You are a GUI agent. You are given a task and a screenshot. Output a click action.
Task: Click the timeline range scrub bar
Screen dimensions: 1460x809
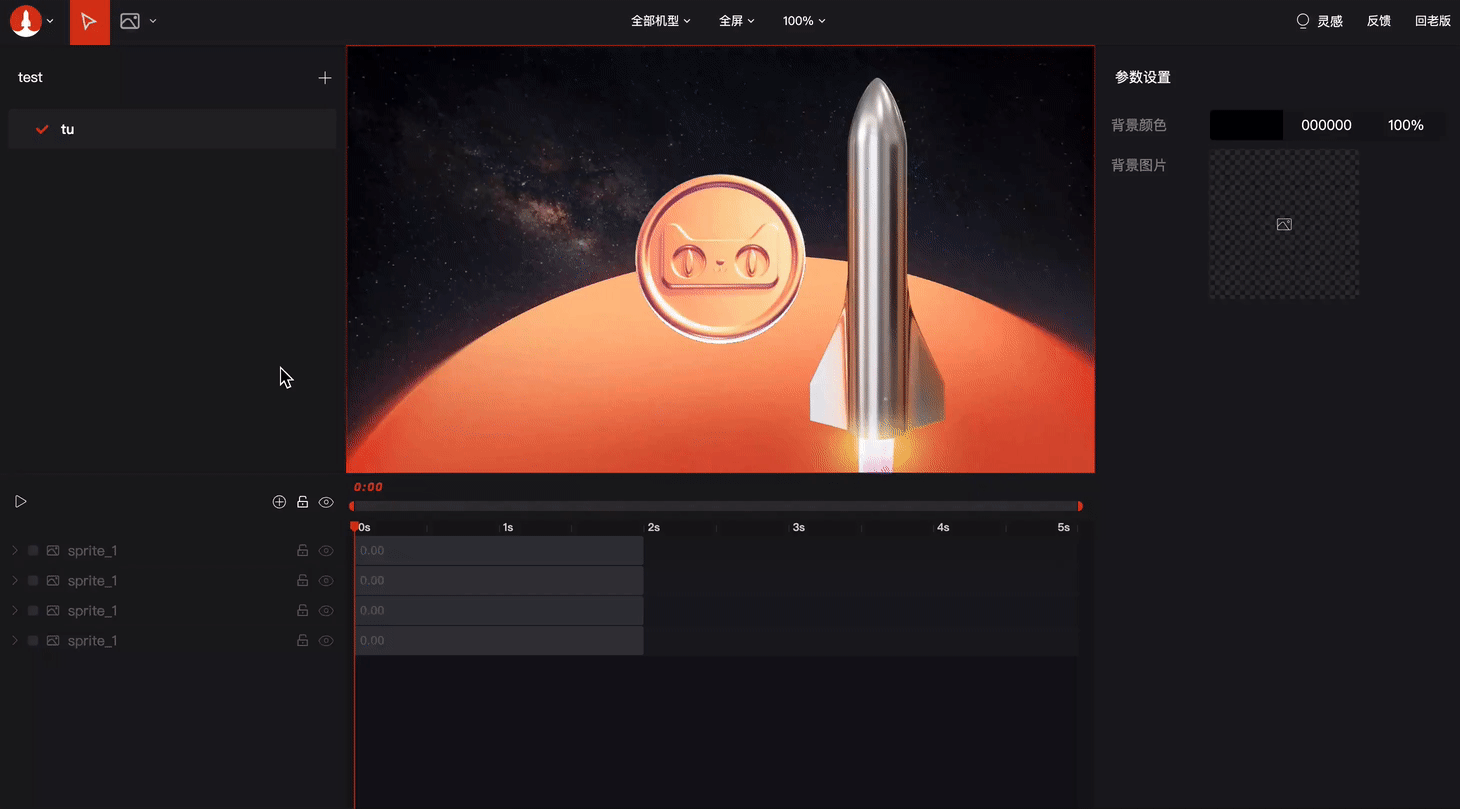[716, 506]
